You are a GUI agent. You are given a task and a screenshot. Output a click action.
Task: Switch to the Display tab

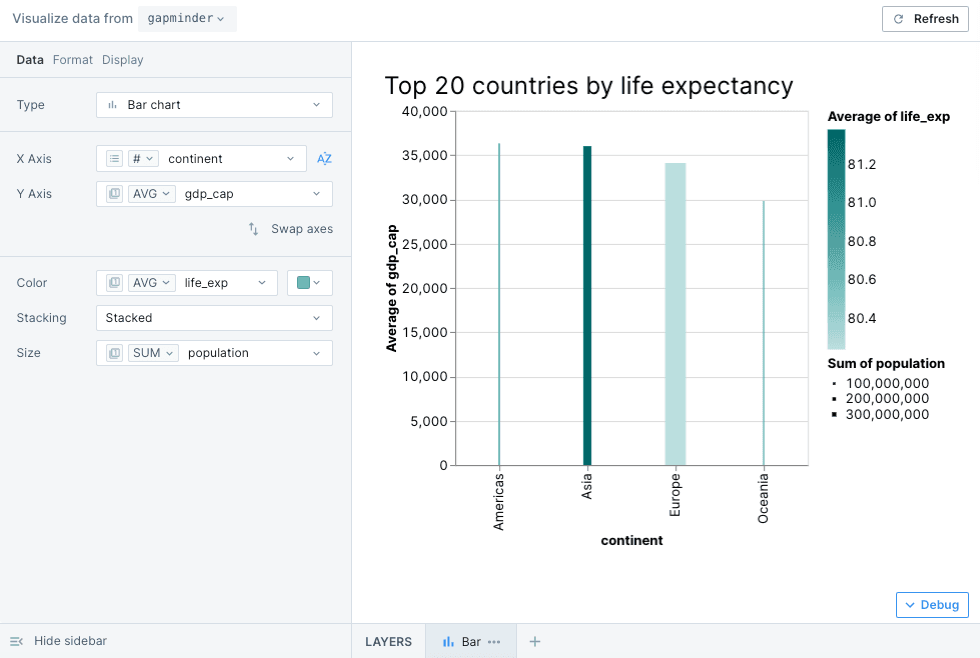click(123, 60)
